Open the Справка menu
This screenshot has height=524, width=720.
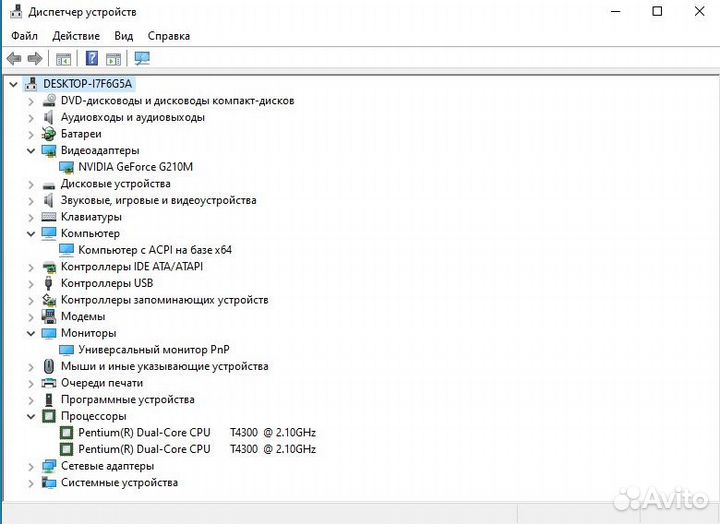tap(169, 36)
